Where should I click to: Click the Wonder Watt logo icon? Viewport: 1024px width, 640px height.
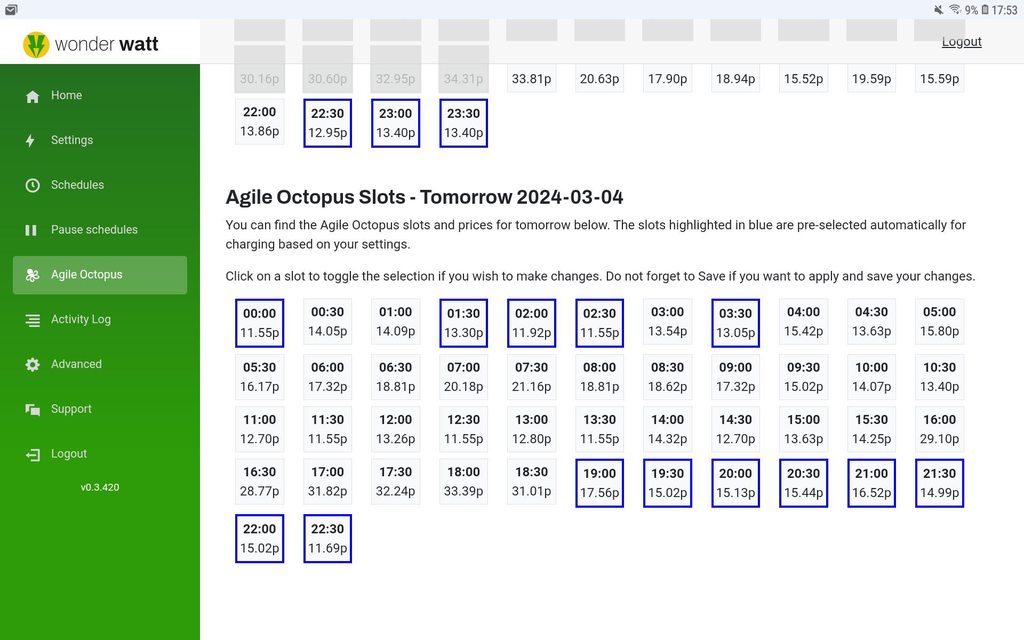click(x=36, y=45)
